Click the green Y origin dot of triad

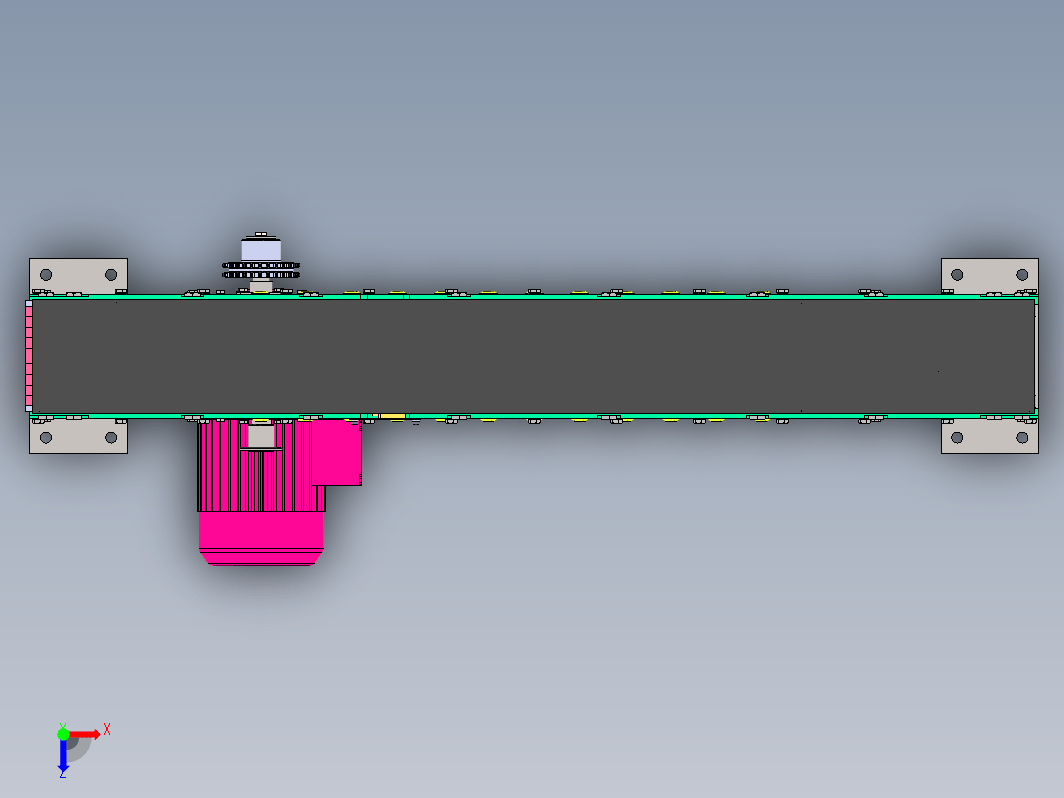pyautogui.click(x=63, y=734)
